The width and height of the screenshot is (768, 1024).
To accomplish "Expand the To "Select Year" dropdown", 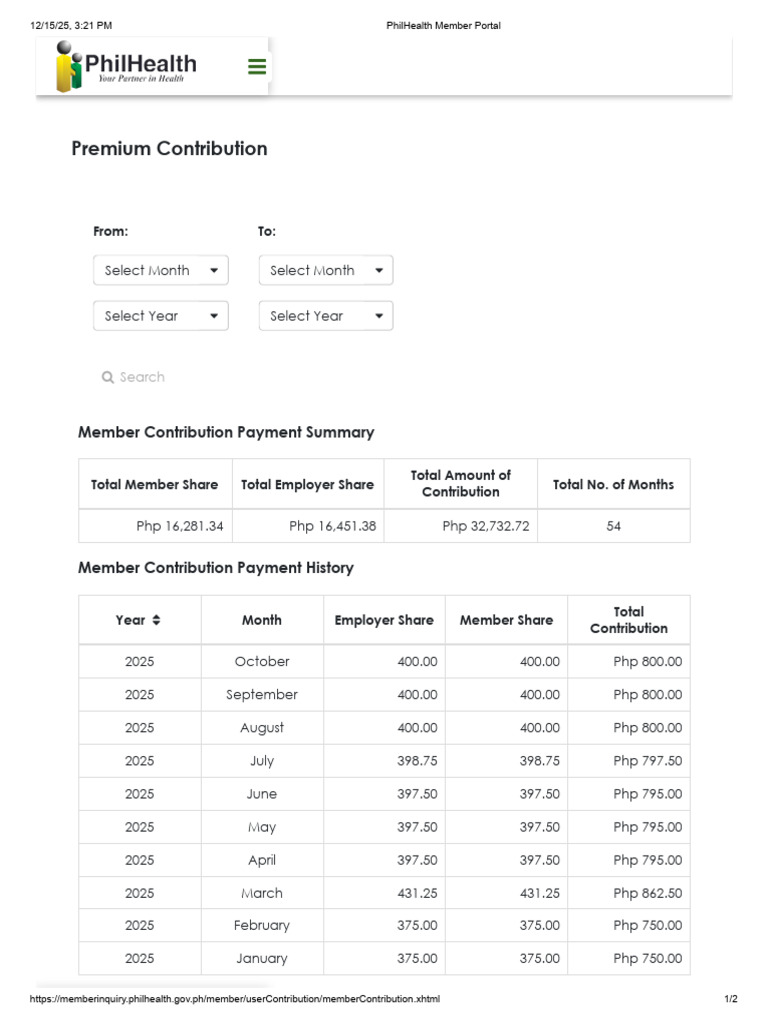I will tap(326, 316).
